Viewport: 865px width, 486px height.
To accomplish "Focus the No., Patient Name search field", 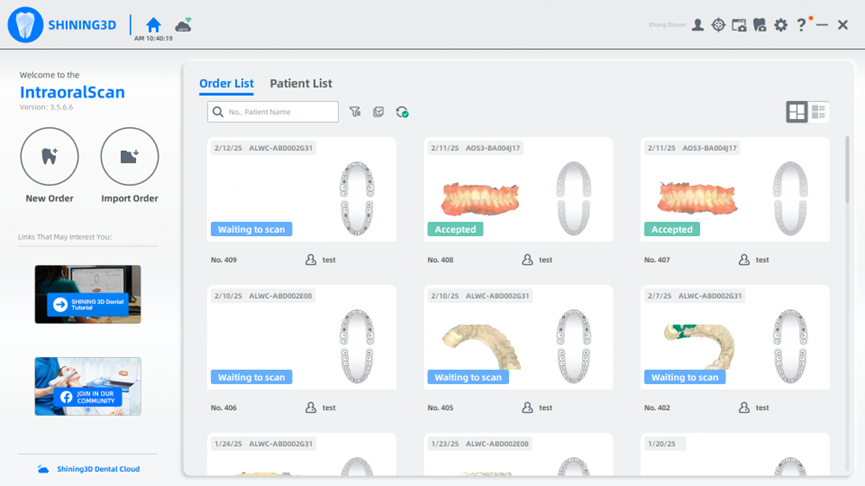I will (273, 112).
